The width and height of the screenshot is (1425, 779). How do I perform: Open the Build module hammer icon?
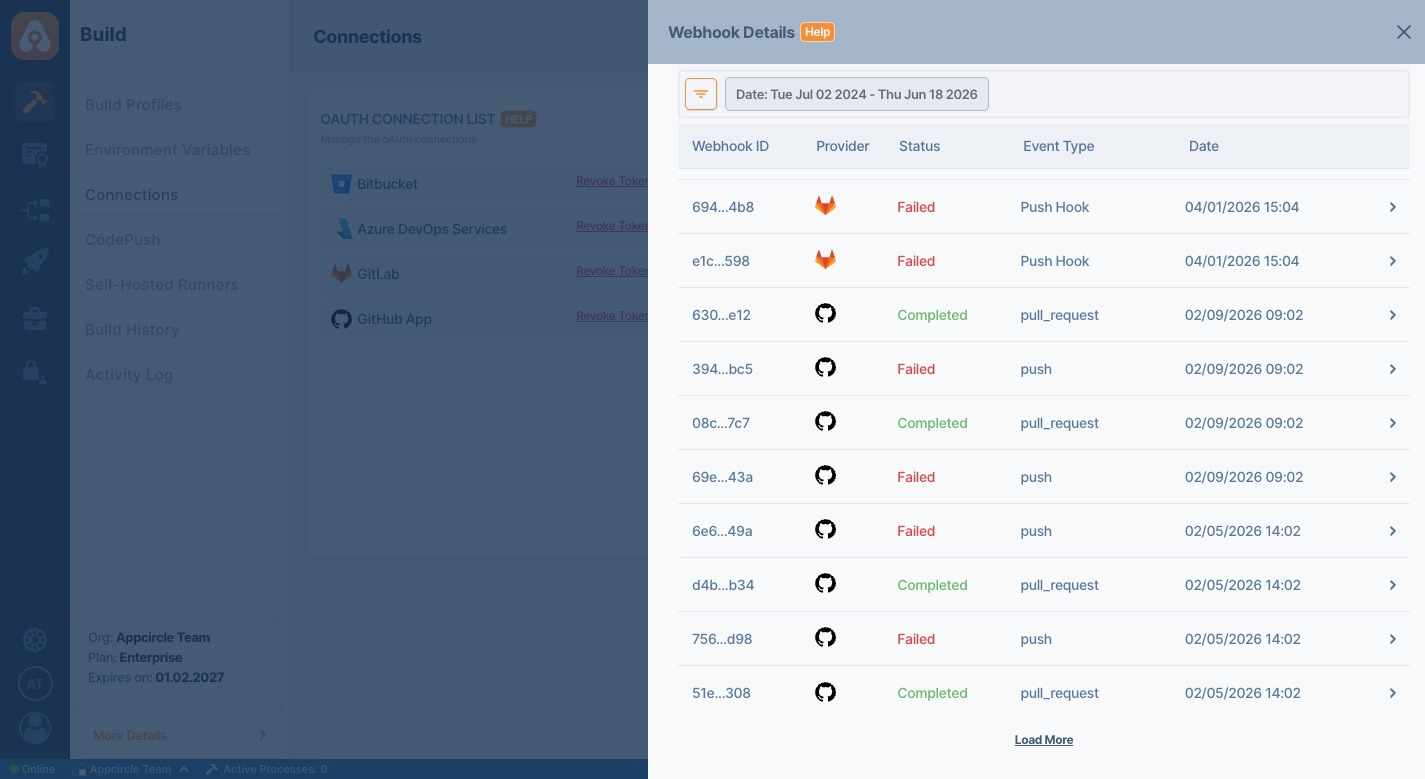pyautogui.click(x=35, y=102)
